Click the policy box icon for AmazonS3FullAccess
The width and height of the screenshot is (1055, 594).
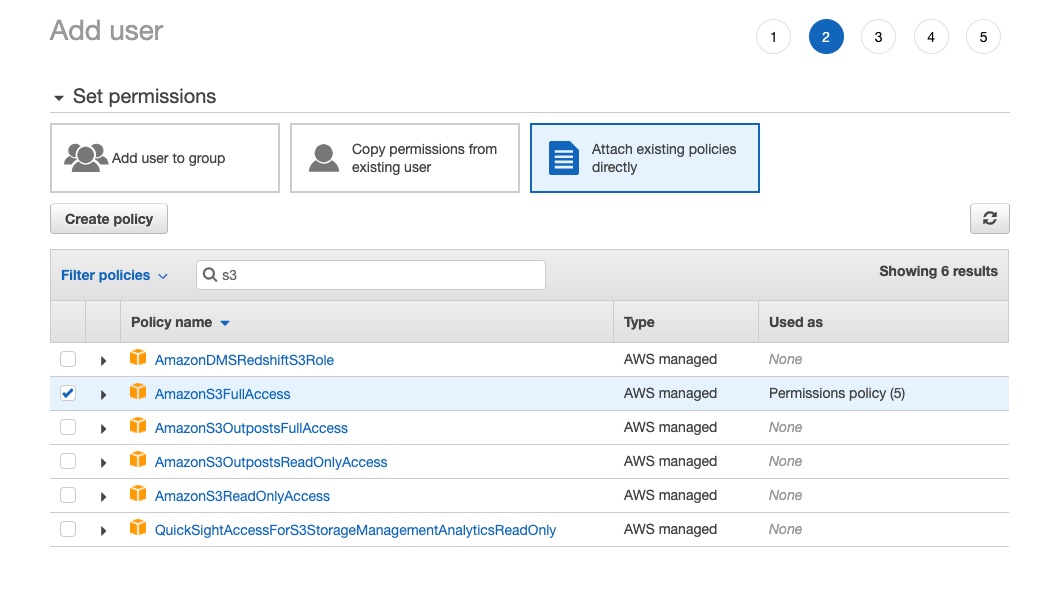coord(138,392)
